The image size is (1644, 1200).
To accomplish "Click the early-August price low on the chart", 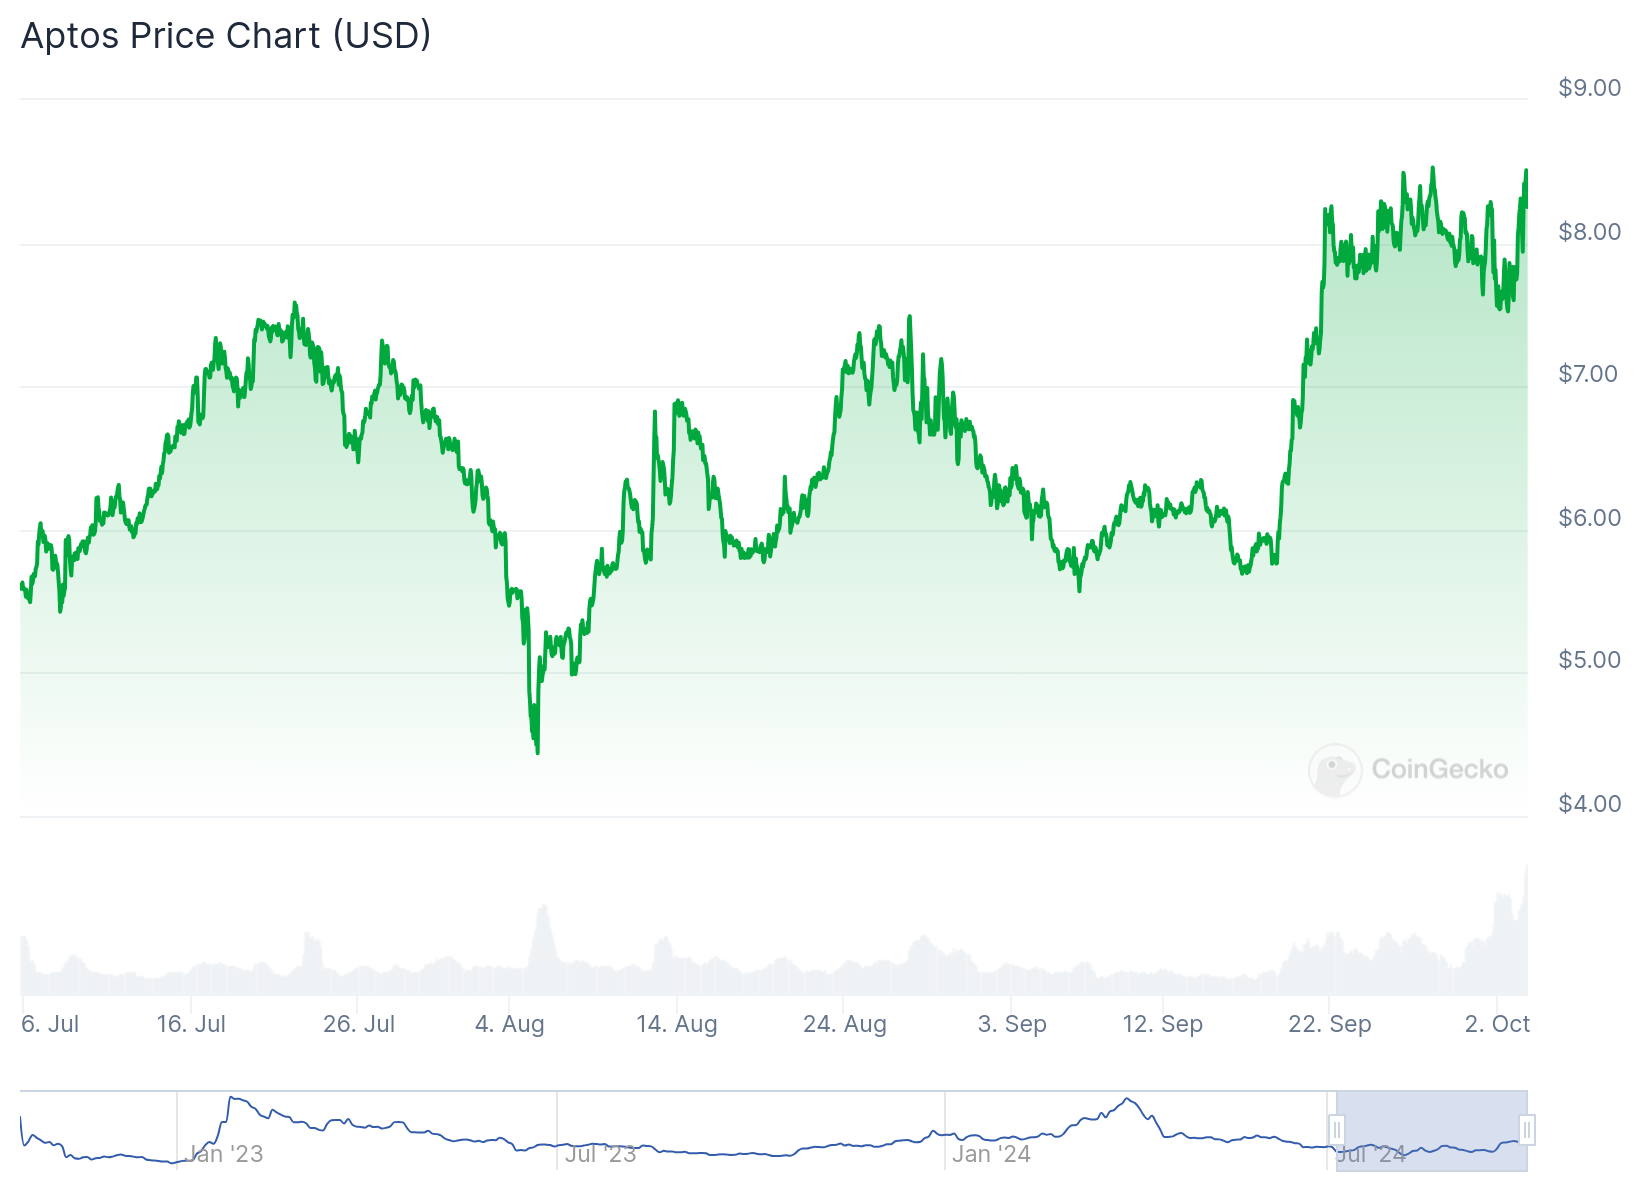I will pos(538,751).
